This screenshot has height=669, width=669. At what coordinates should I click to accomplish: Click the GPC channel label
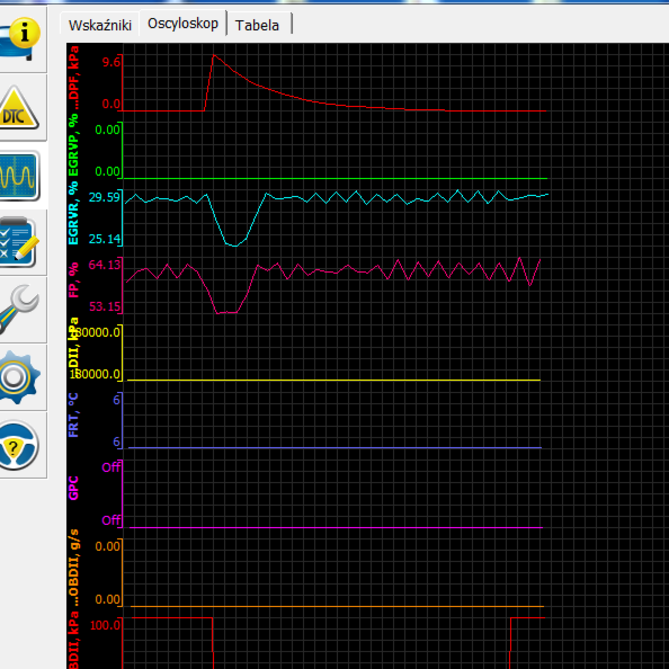73,488
